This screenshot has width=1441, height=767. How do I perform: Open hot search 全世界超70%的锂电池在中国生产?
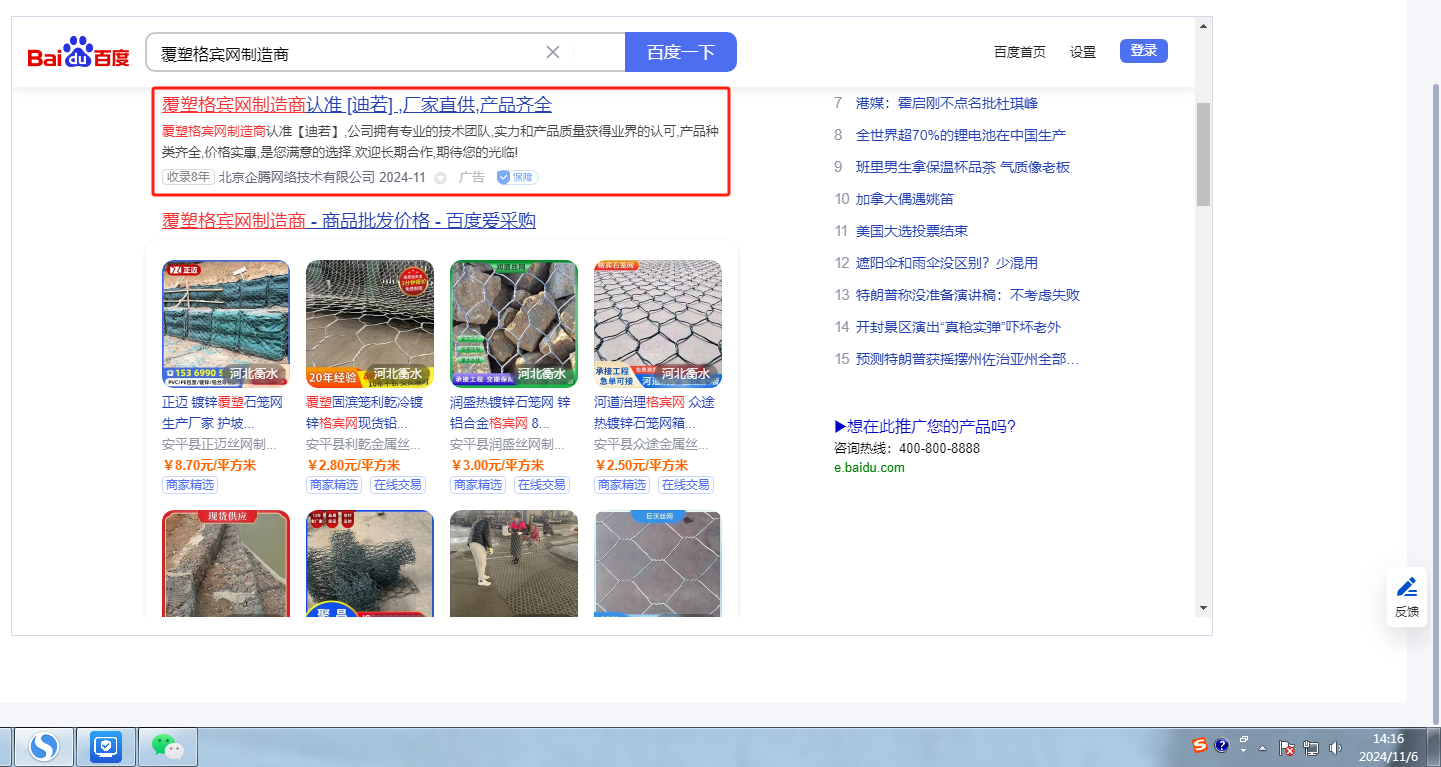click(961, 135)
